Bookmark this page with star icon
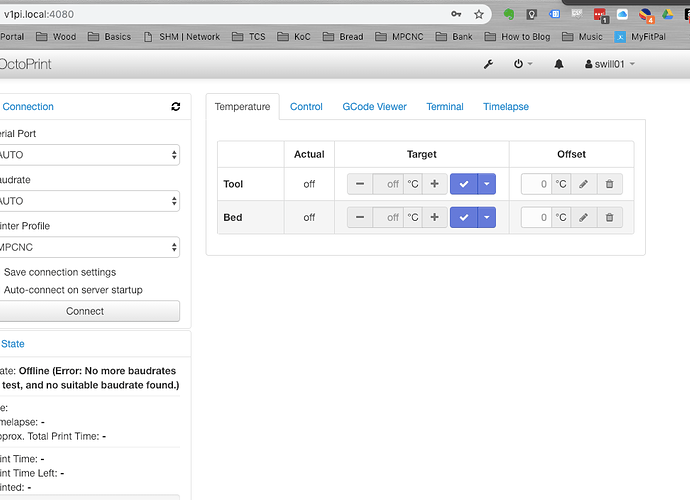The image size is (690, 500). click(479, 15)
